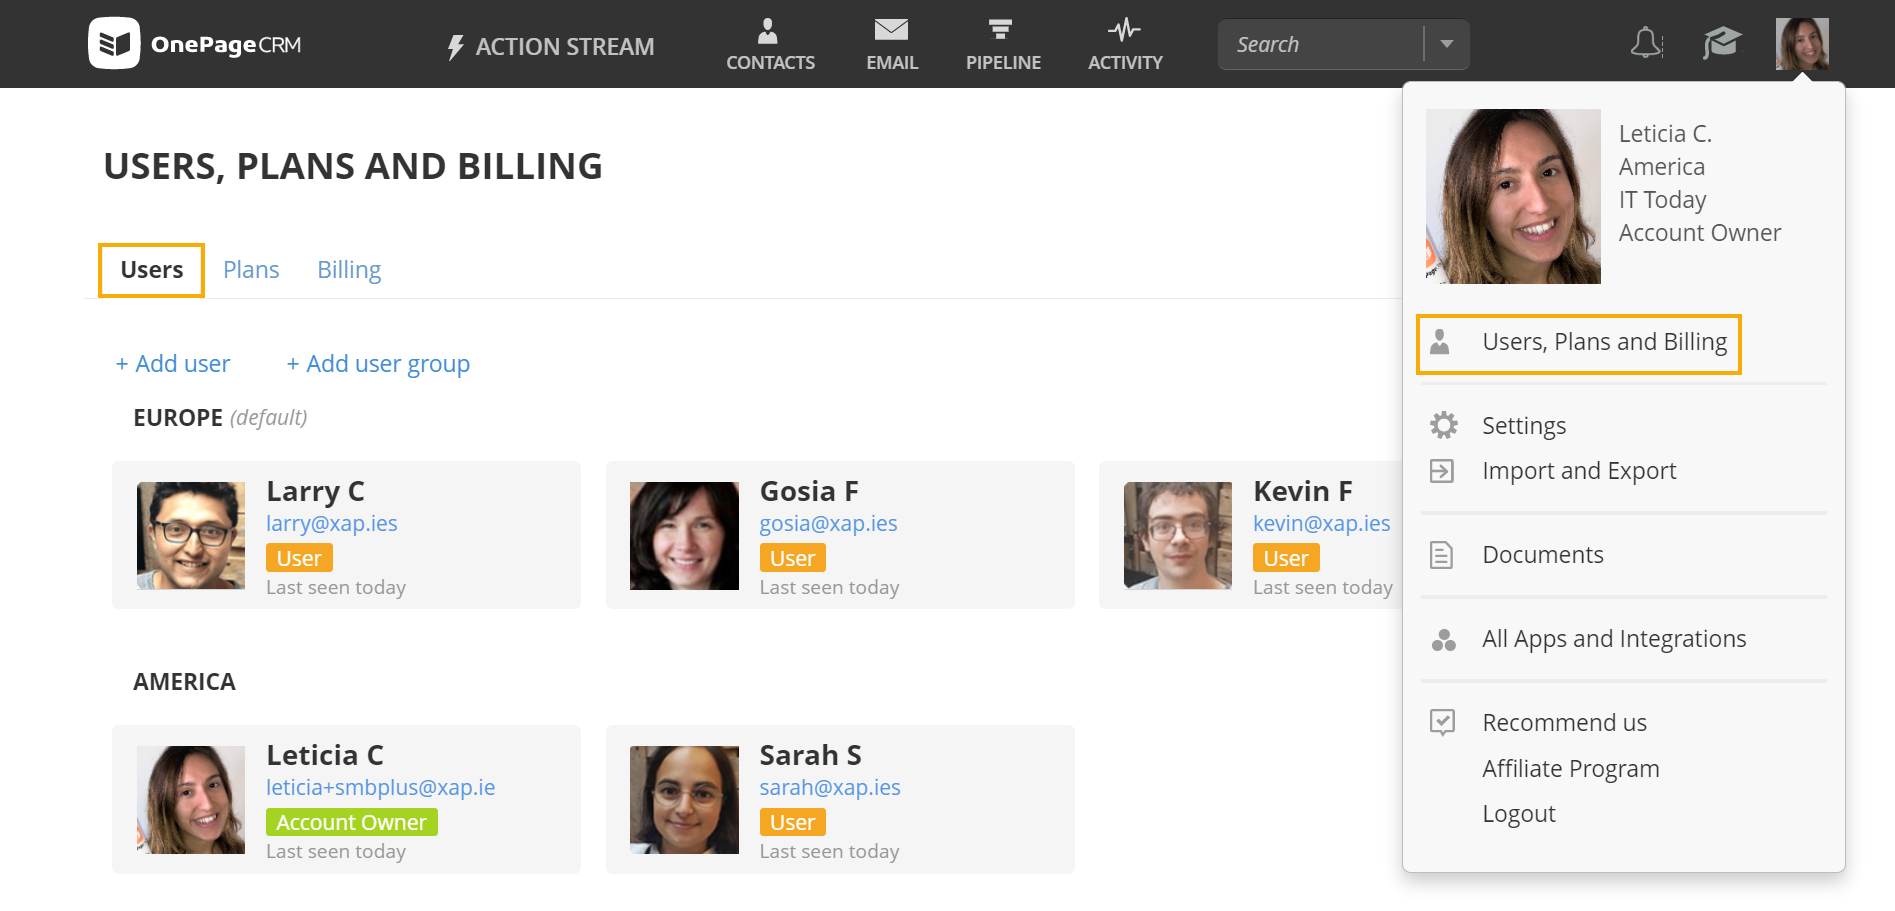Screen dimensions: 1895x911
Task: Click inside the Search field
Action: pyautogui.click(x=1321, y=44)
